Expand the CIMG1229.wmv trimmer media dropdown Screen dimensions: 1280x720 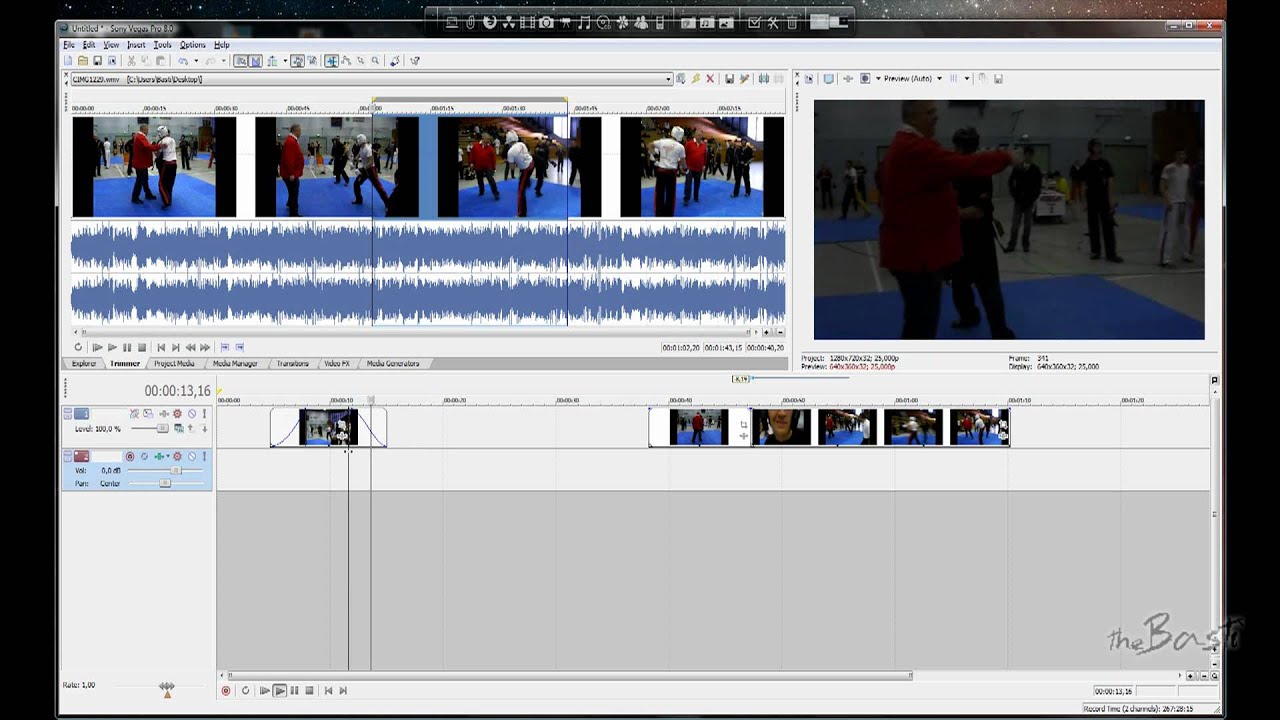(x=668, y=79)
